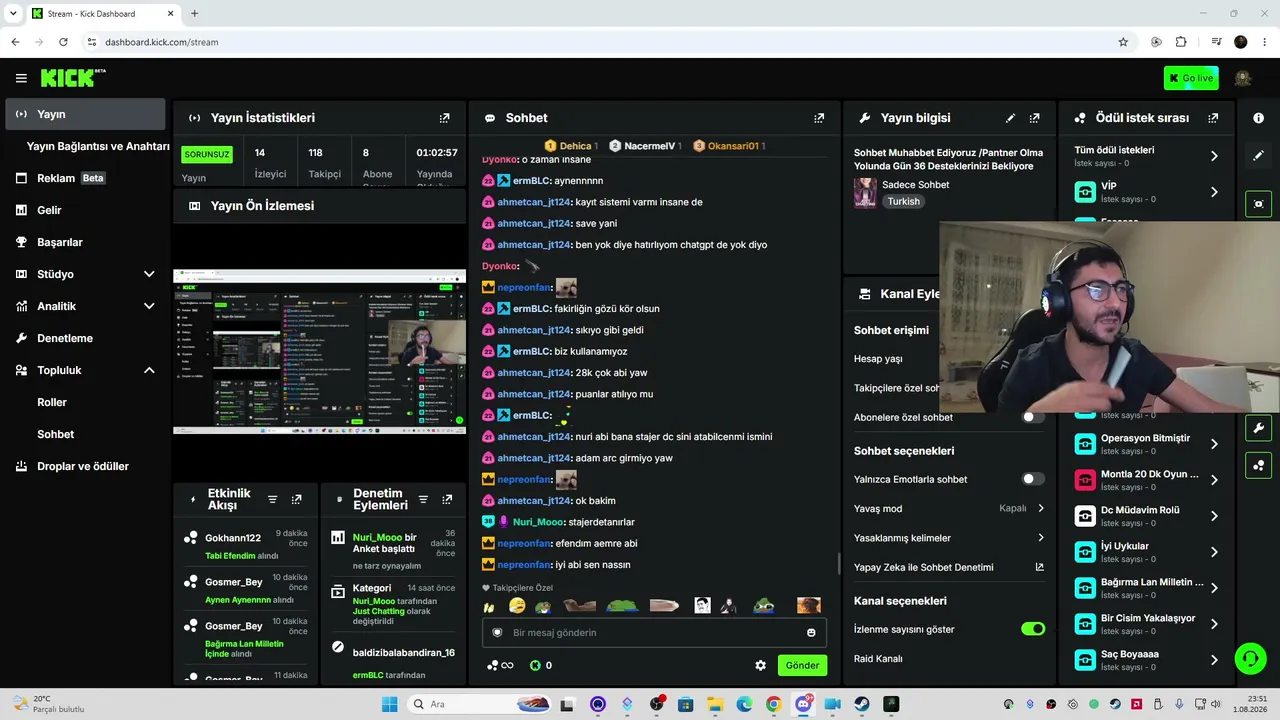Click the user avatar in the header
Screen dimensions: 1280x720
click(x=1243, y=78)
